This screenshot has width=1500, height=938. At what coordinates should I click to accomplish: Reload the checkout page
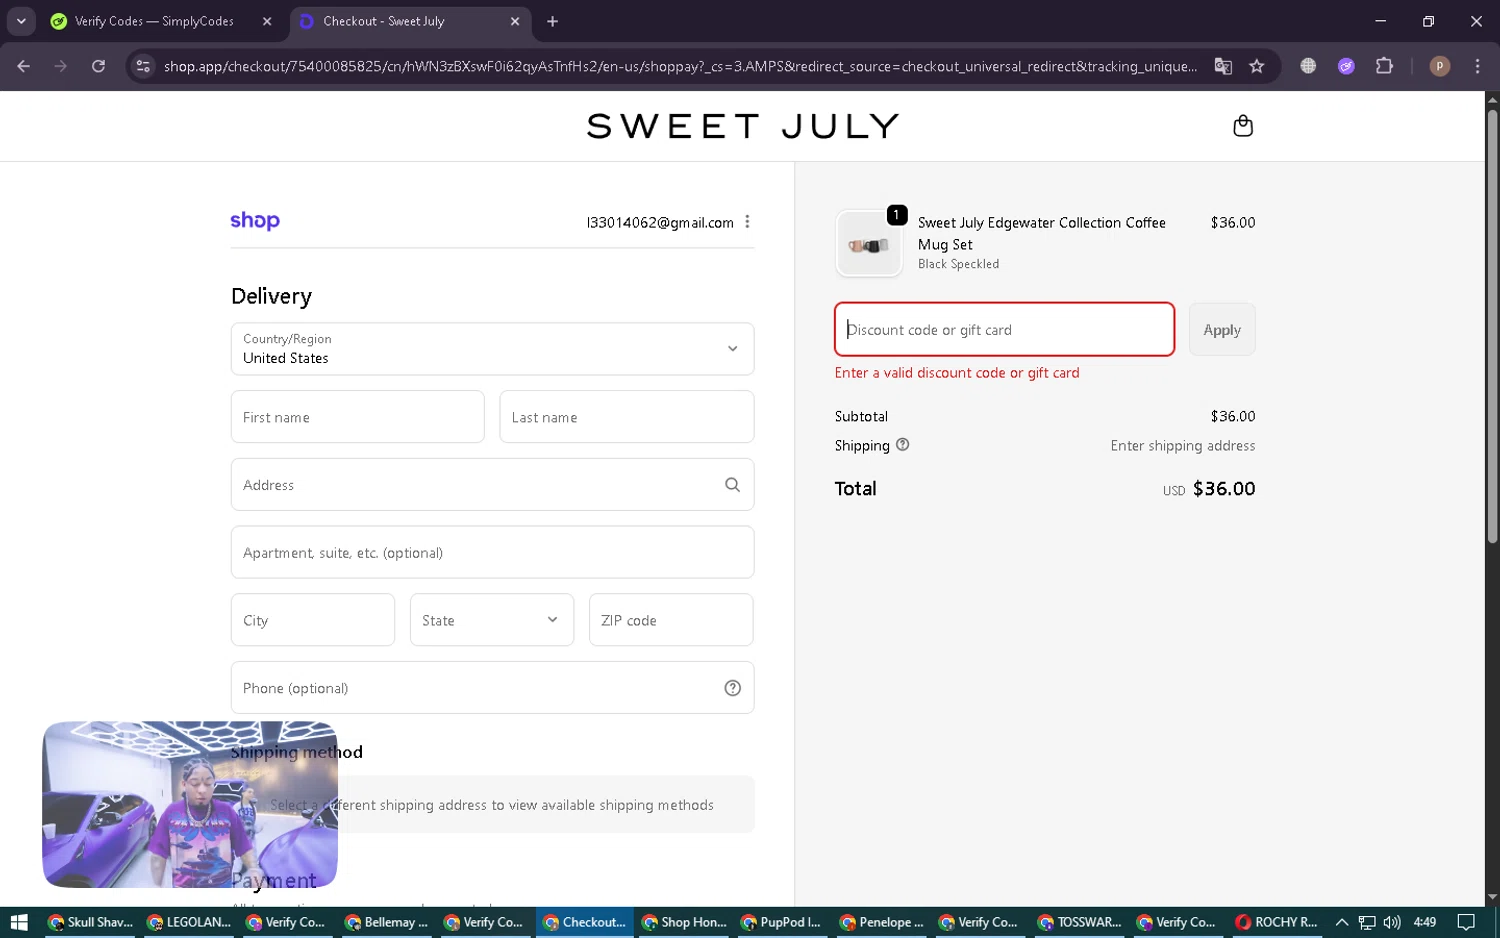(98, 66)
